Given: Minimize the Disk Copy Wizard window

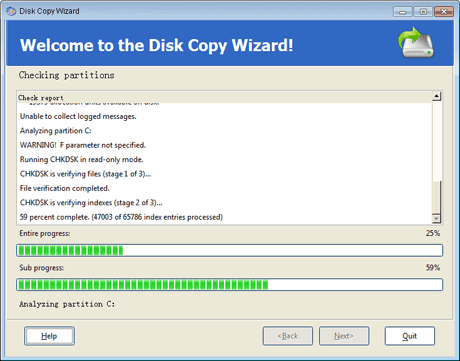Looking at the screenshot, I should [403, 12].
